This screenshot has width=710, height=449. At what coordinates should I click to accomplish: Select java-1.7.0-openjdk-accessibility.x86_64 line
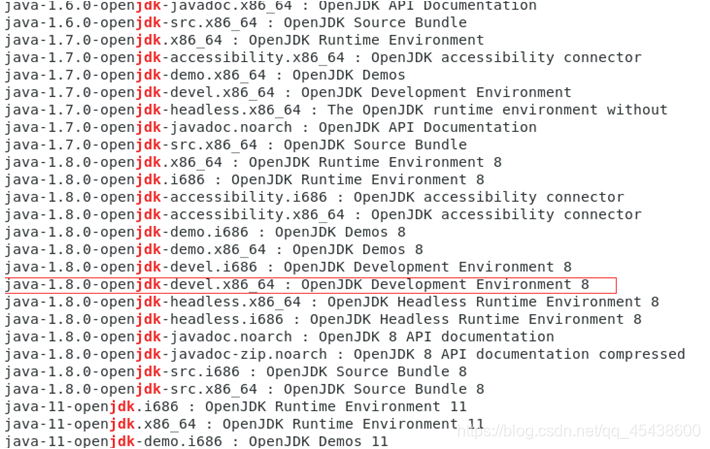(323, 57)
